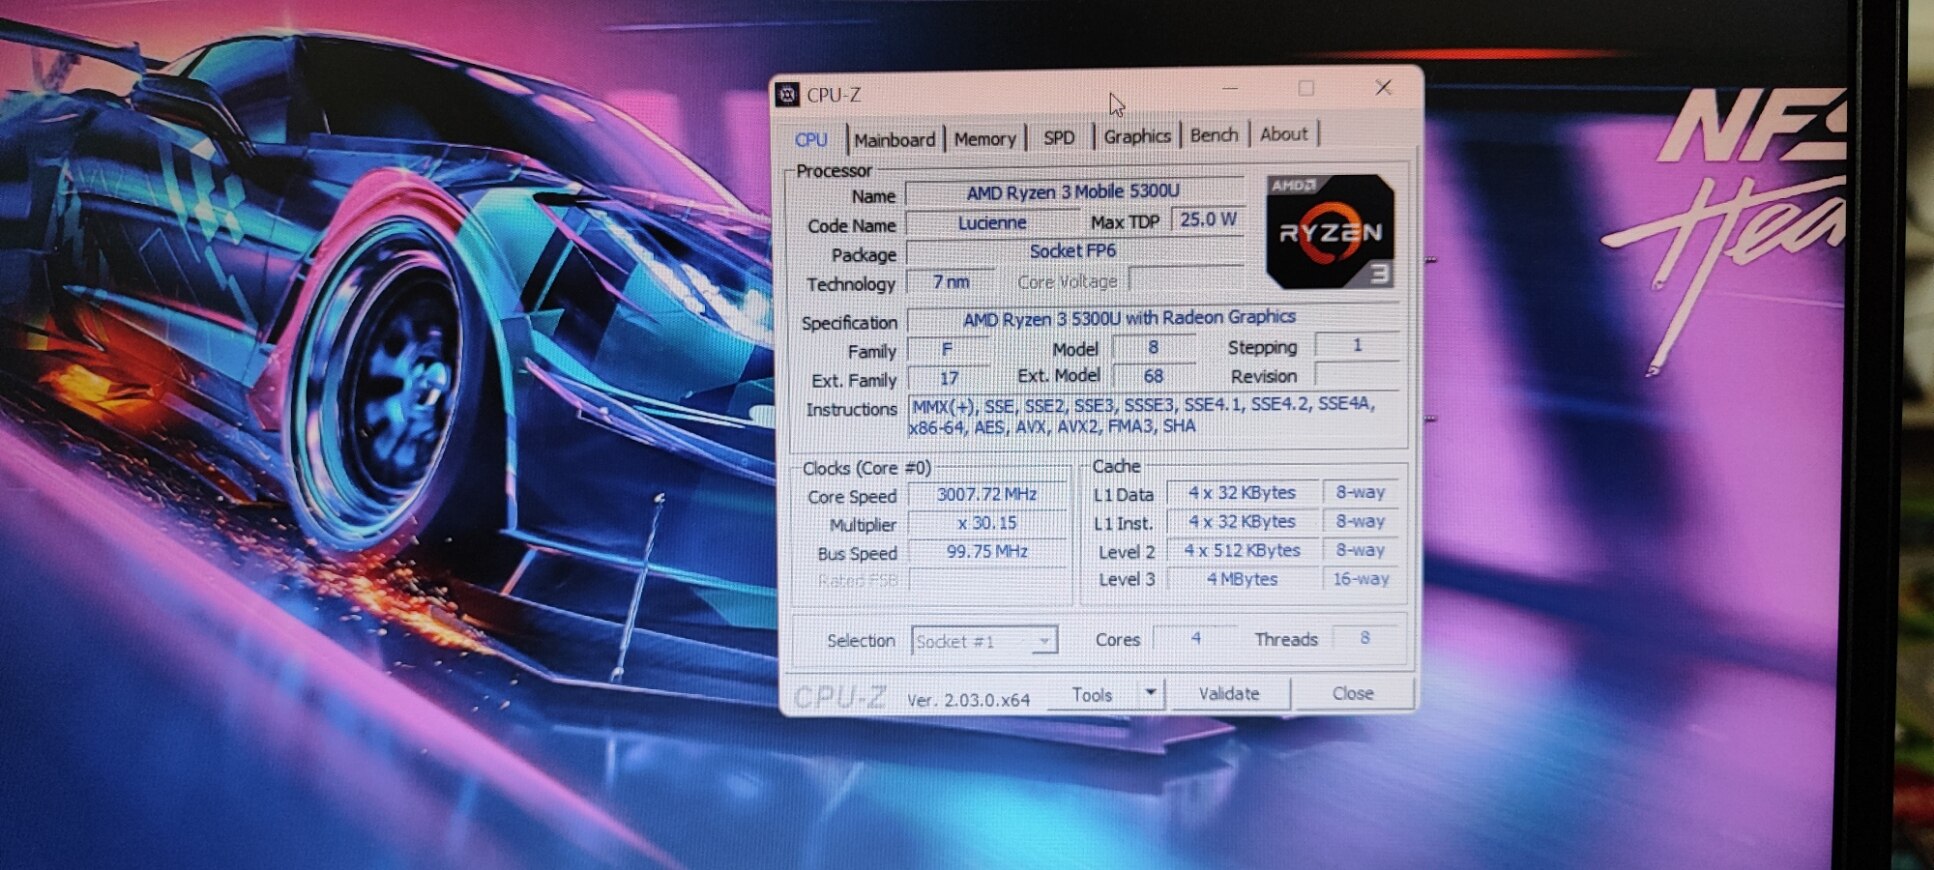The image size is (1934, 870).
Task: Click the version text Ver. 2.03.0.x64
Action: 968,700
